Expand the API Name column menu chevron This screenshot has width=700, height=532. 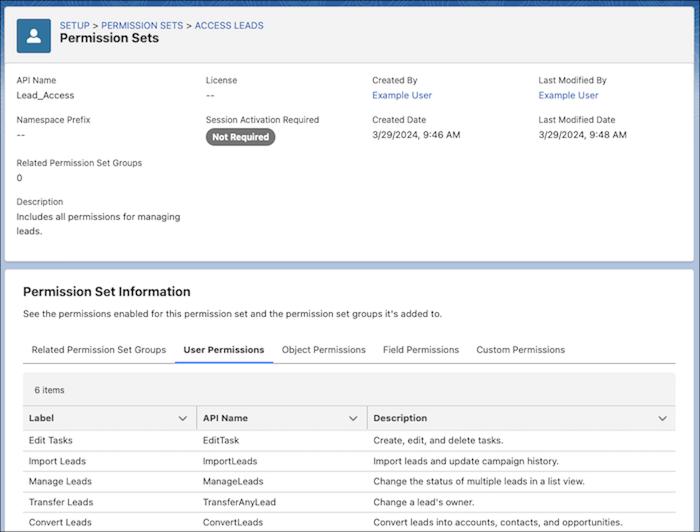point(353,418)
